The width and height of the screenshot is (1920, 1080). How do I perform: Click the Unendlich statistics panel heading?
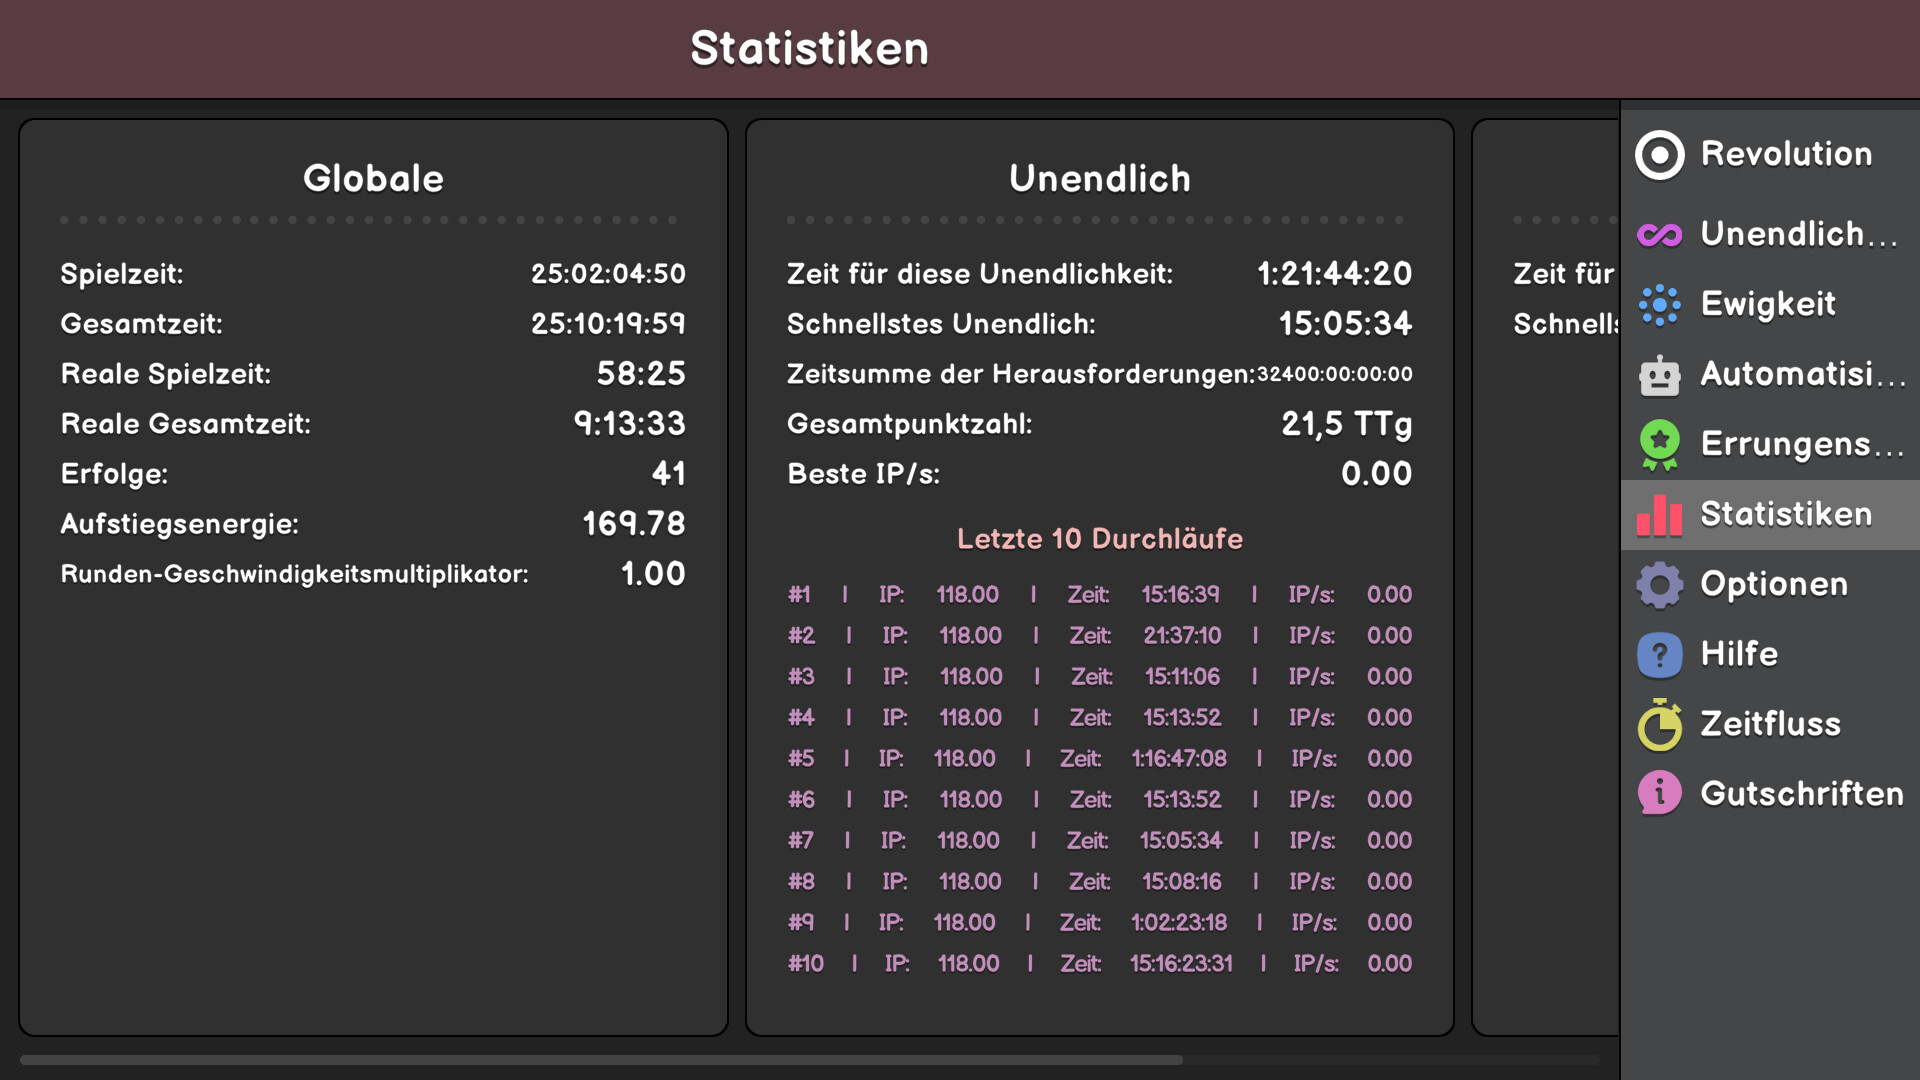[1099, 179]
